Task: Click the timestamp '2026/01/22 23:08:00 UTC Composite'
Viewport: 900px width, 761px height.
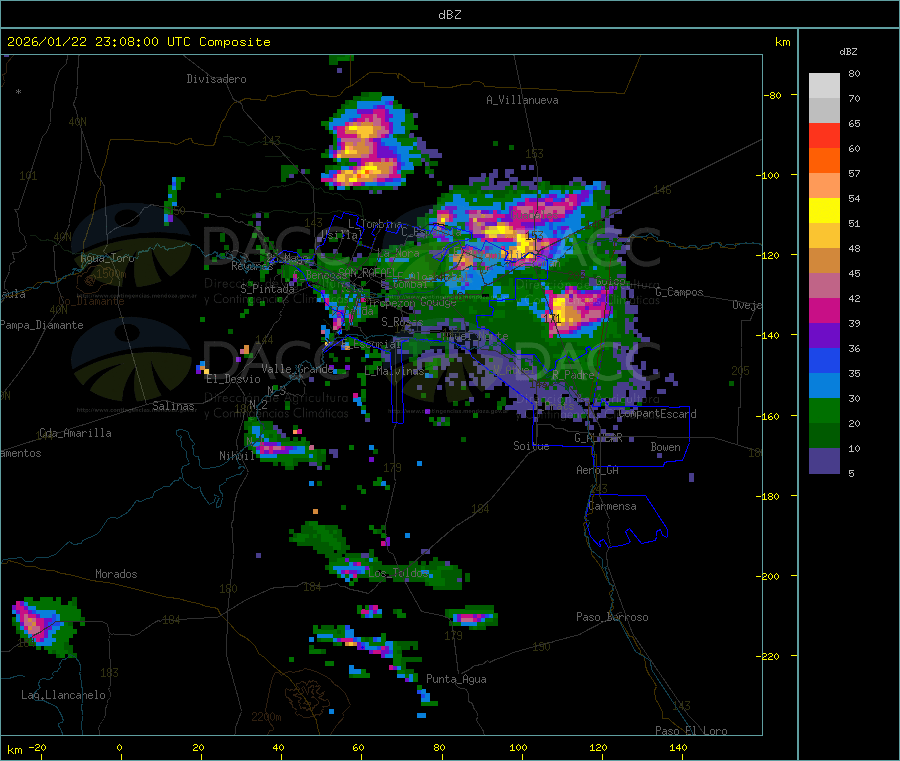Action: pyautogui.click(x=138, y=42)
